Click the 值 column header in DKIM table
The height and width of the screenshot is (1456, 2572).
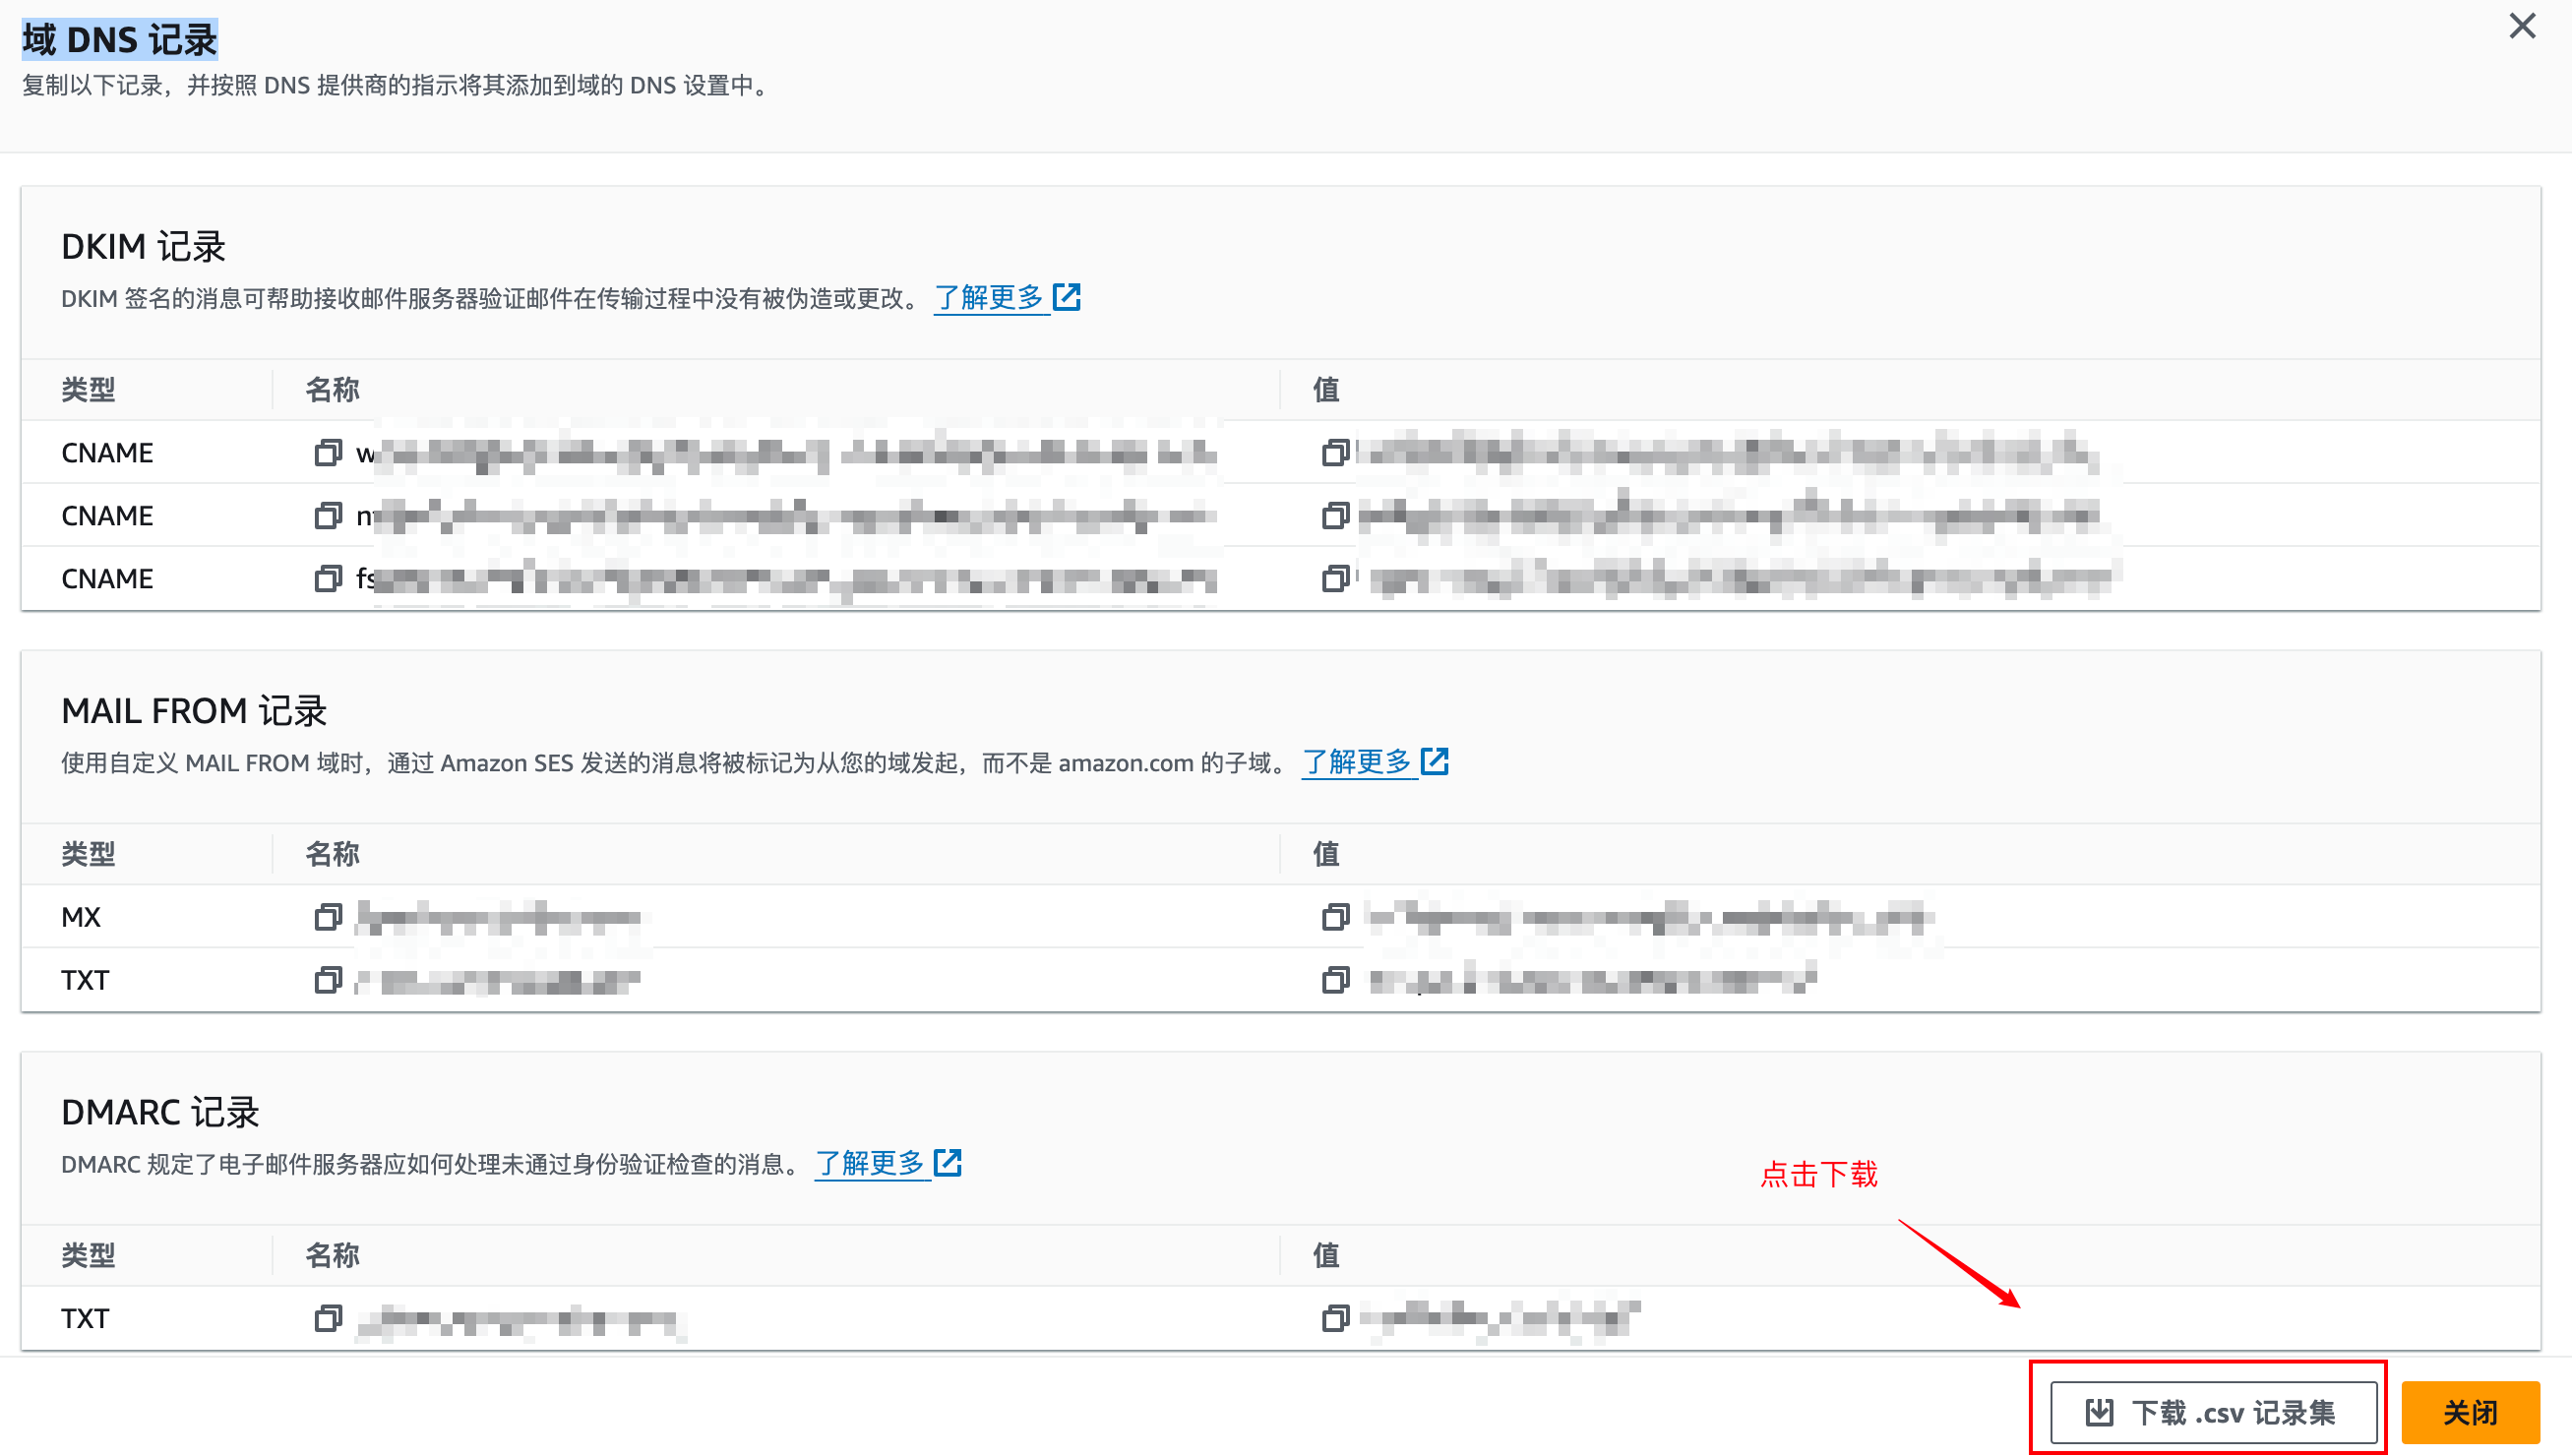click(1326, 390)
